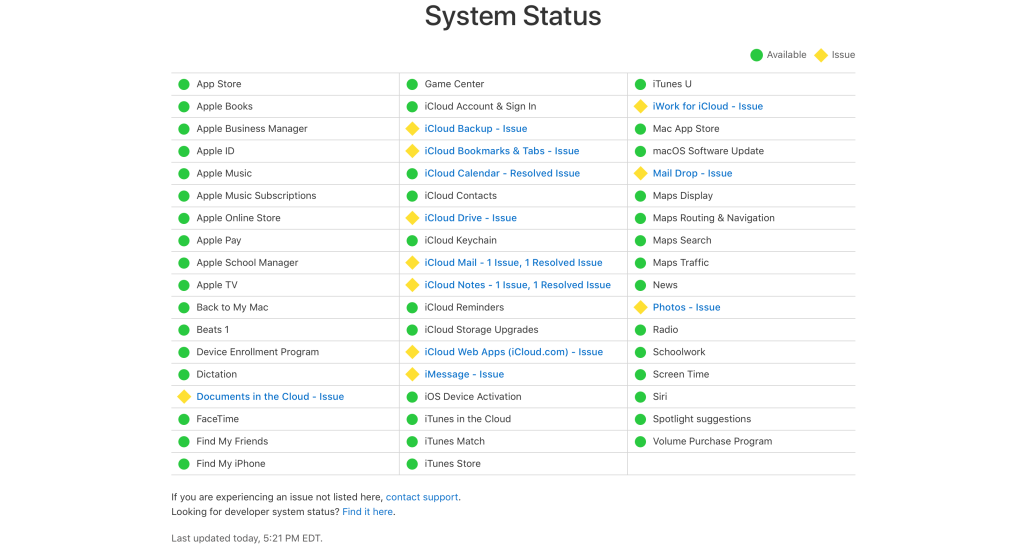Click green status dot beside FaceTime
The height and width of the screenshot is (552, 1024).
coord(184,419)
